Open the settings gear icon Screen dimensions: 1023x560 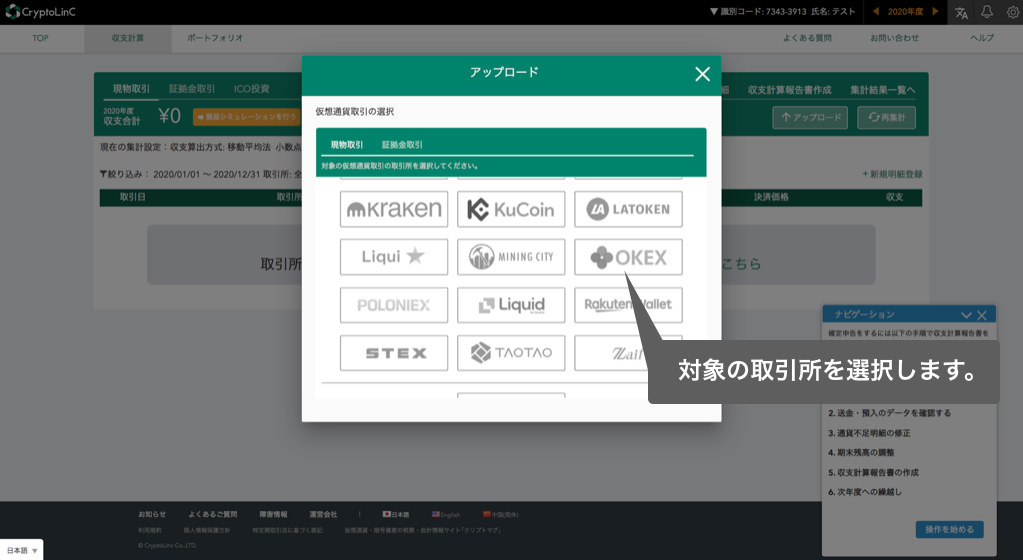point(1013,12)
